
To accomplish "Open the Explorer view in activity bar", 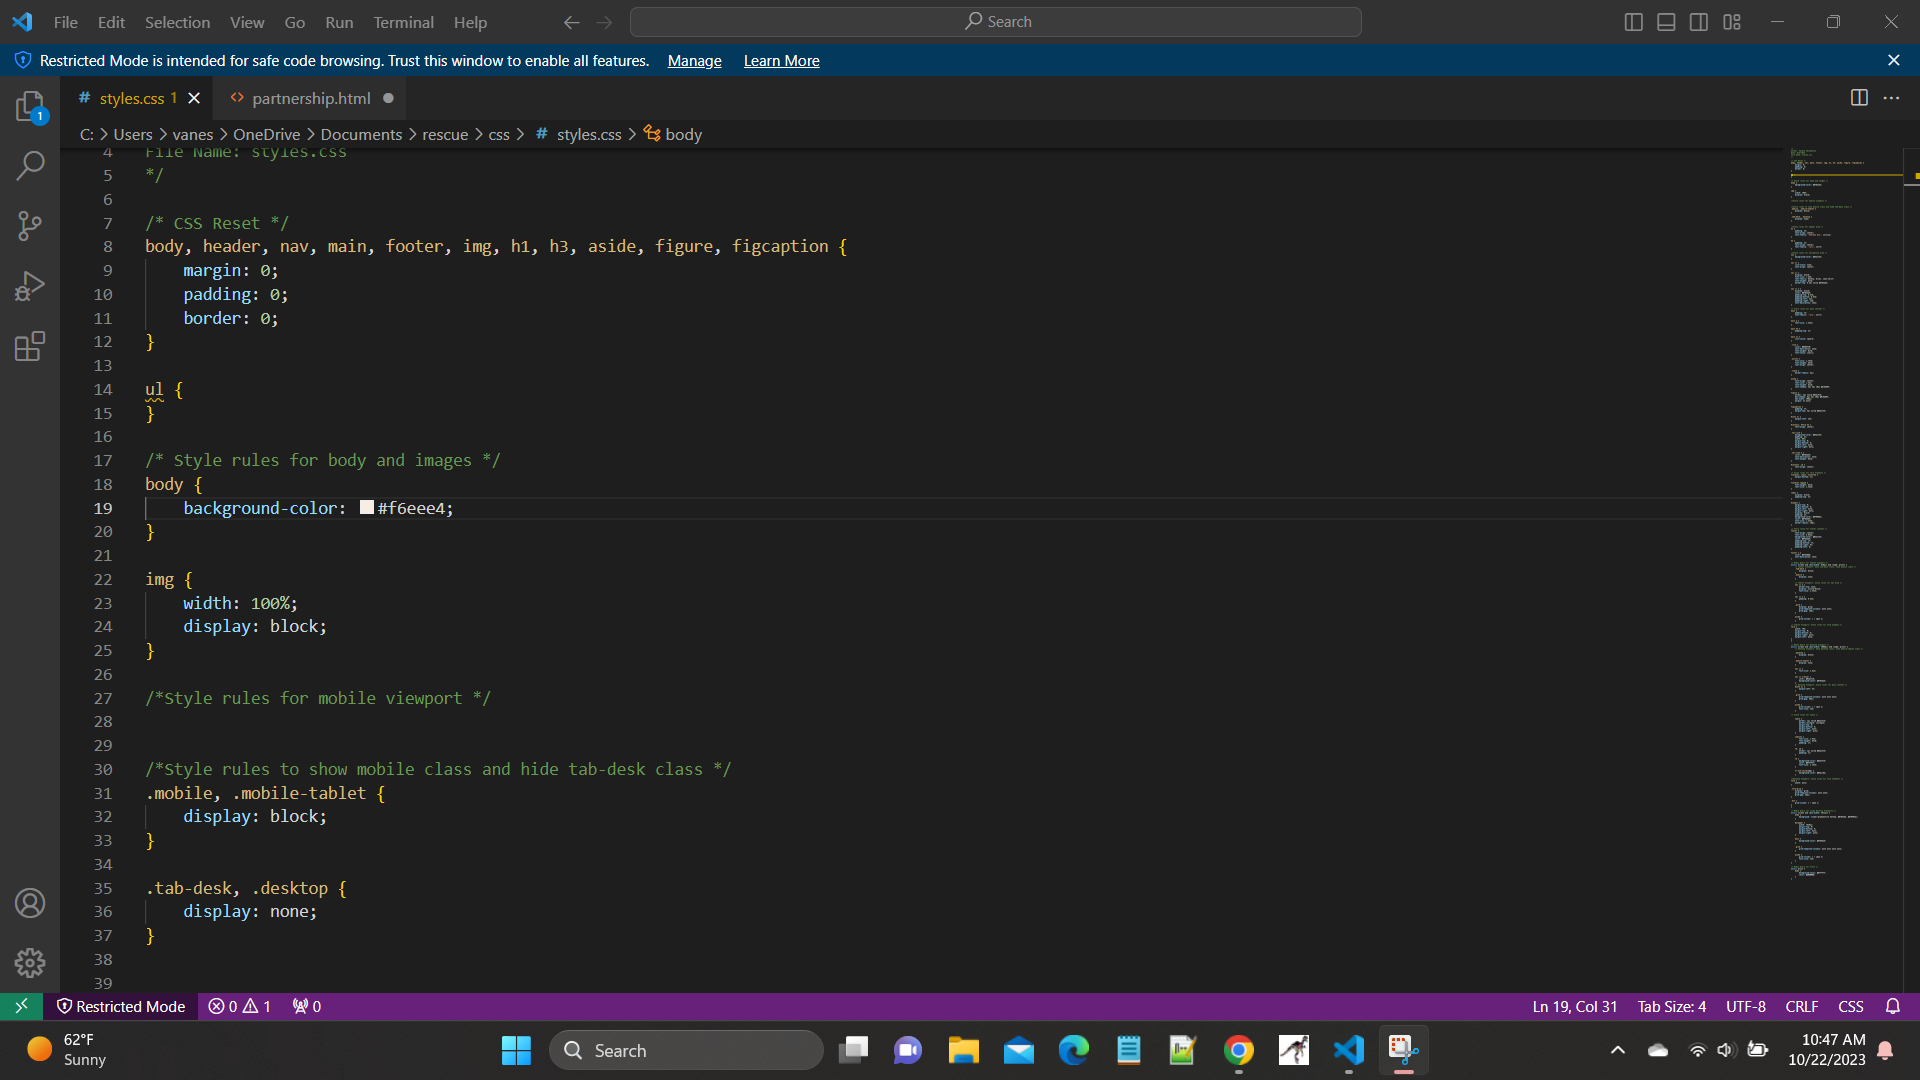I will coord(30,106).
